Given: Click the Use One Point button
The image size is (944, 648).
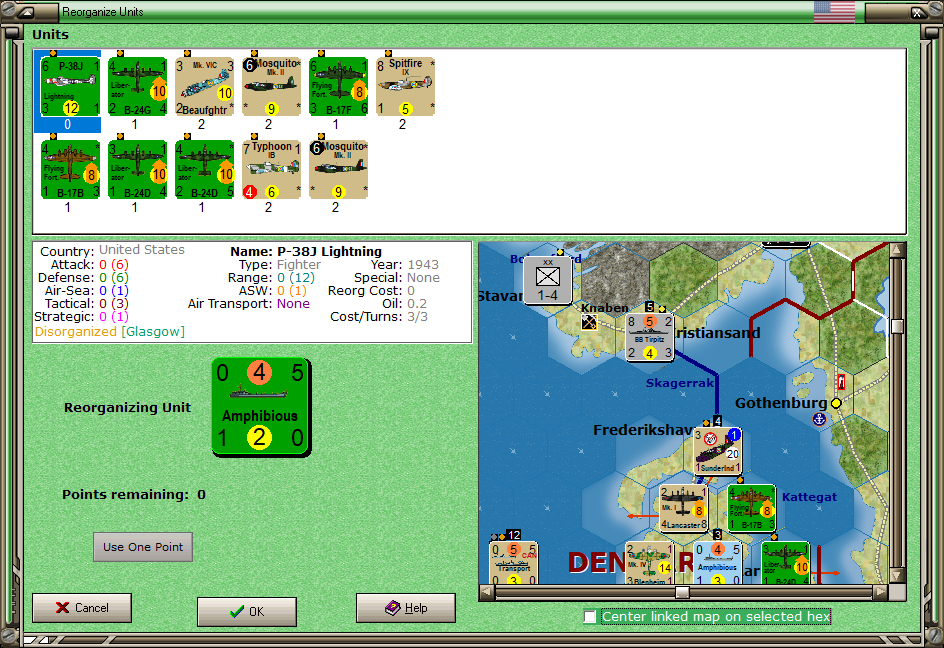Looking at the screenshot, I should pos(143,547).
